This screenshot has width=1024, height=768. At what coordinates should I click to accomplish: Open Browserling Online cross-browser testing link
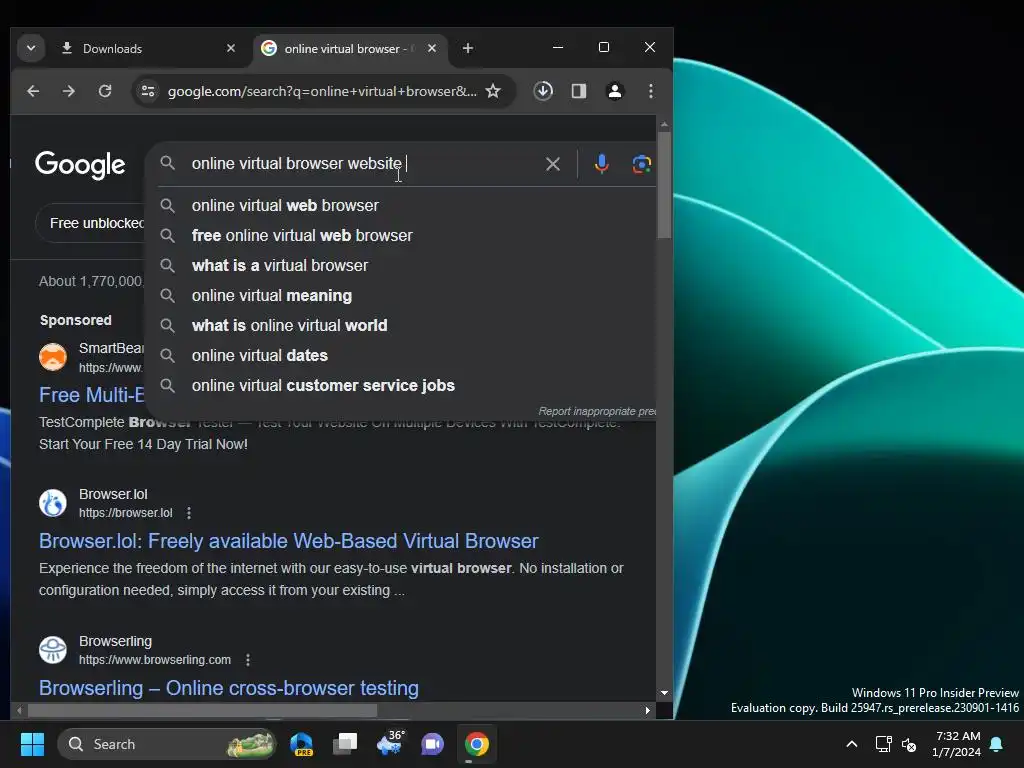(229, 688)
